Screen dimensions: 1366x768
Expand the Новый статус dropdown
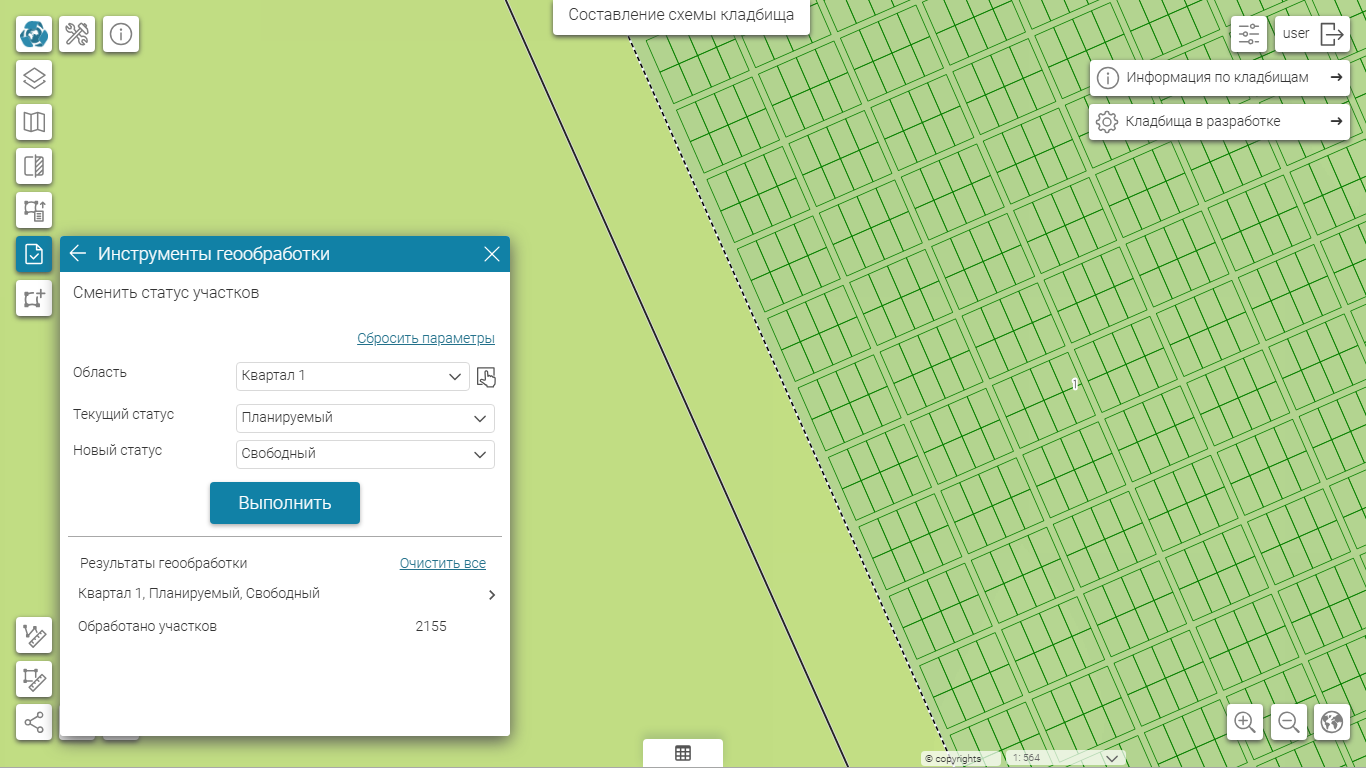[365, 454]
